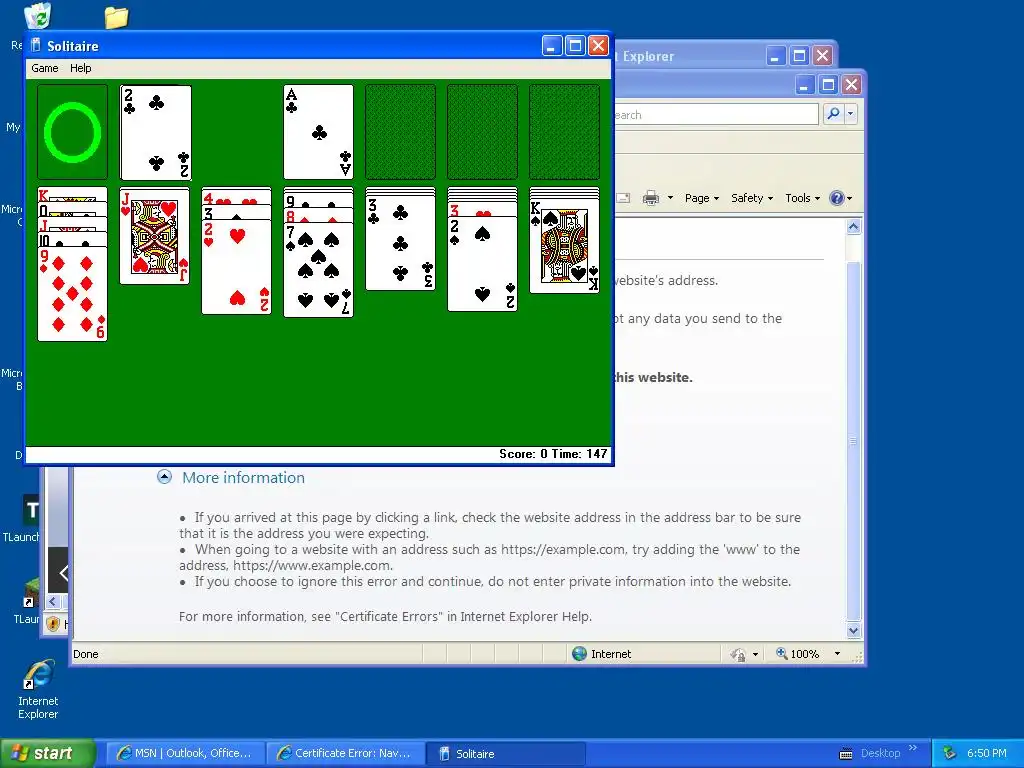Switch to Certificate Error taskbar window
1024x768 pixels.
pyautogui.click(x=345, y=754)
